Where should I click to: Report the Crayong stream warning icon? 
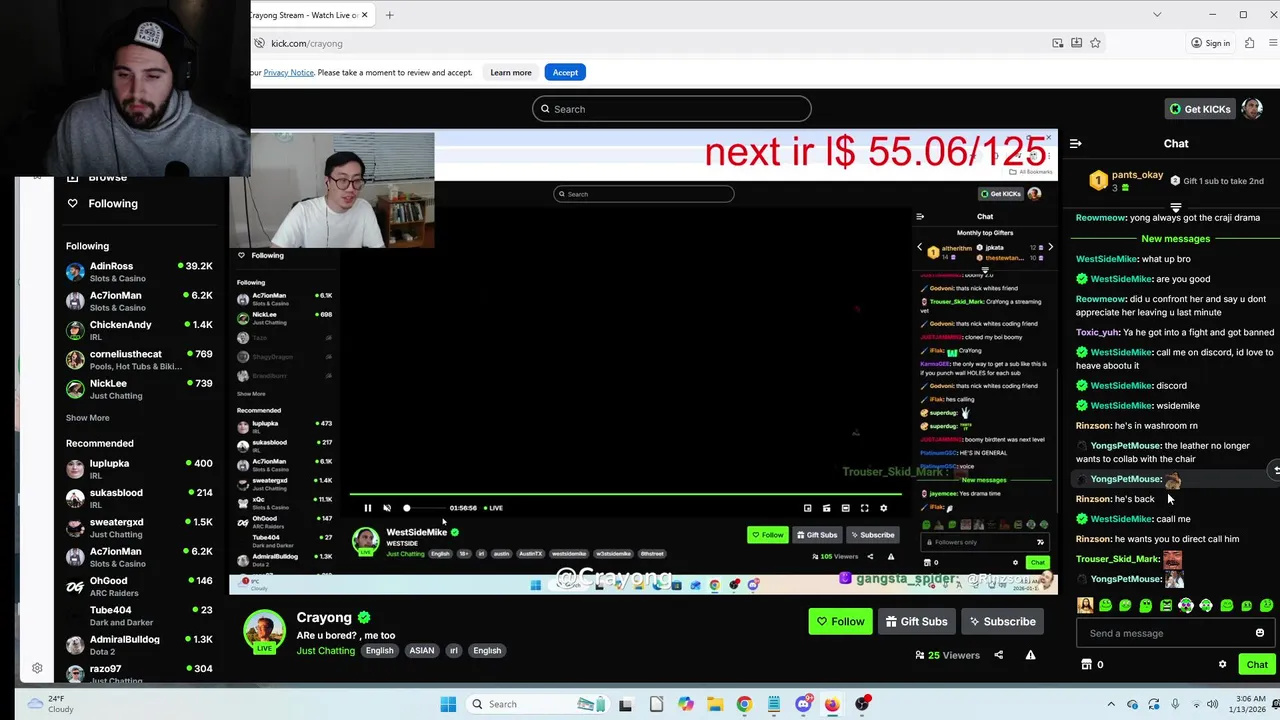(x=1030, y=655)
